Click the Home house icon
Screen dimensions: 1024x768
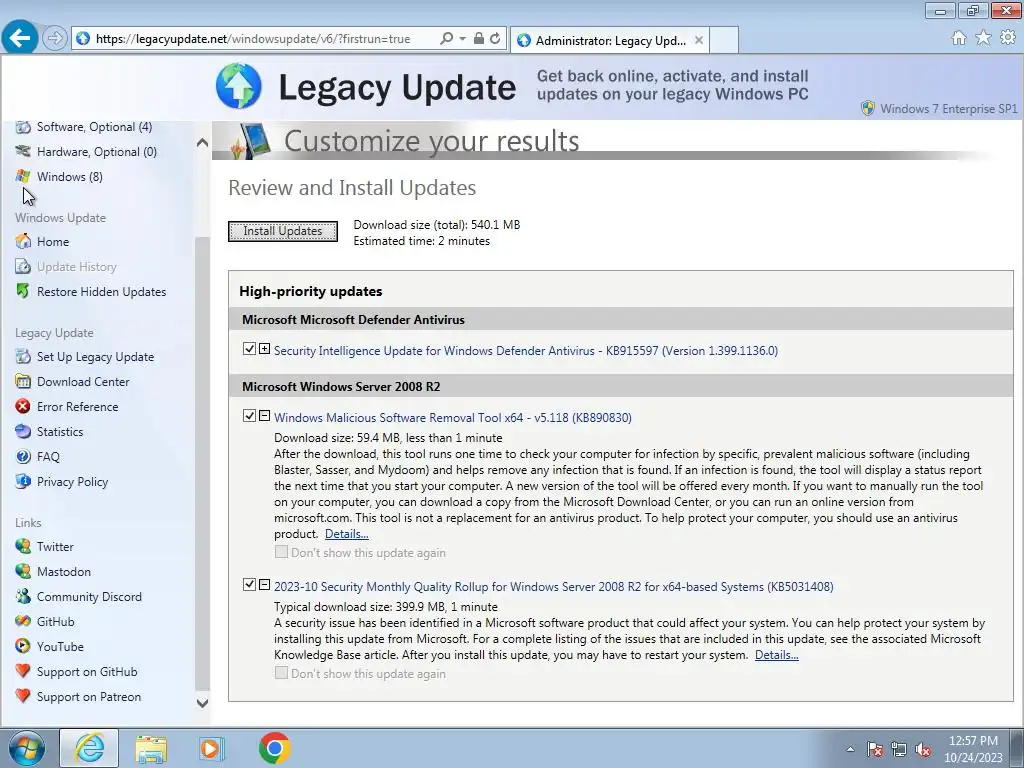(23, 242)
